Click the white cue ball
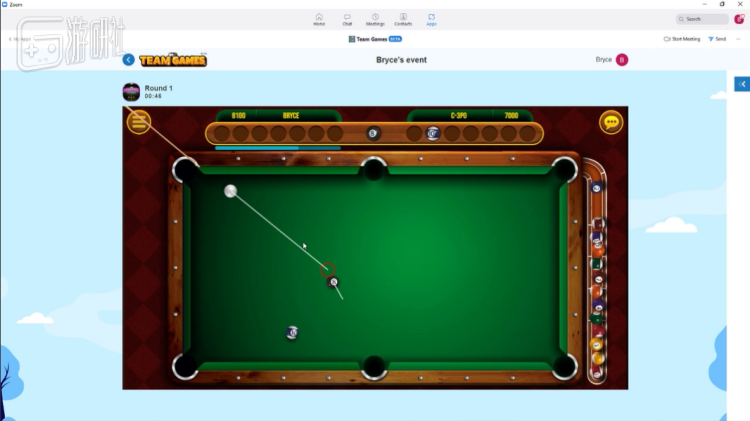Viewport: 750px width, 421px height. pyautogui.click(x=231, y=191)
